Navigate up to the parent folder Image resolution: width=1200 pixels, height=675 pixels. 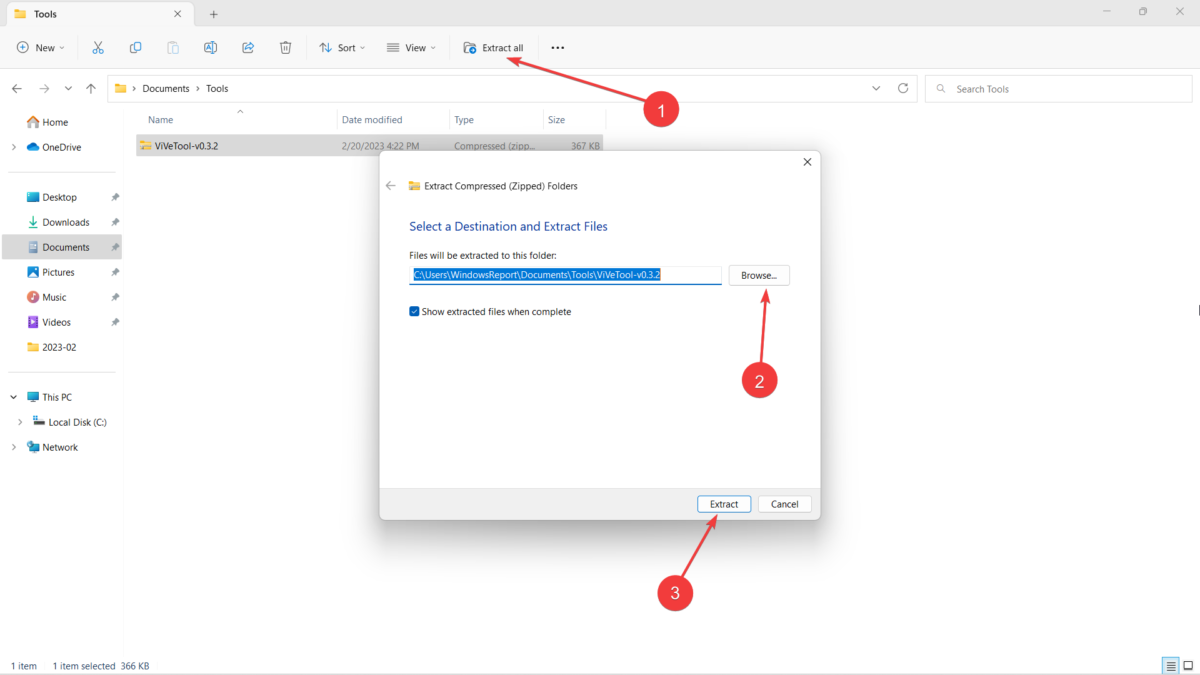point(90,88)
